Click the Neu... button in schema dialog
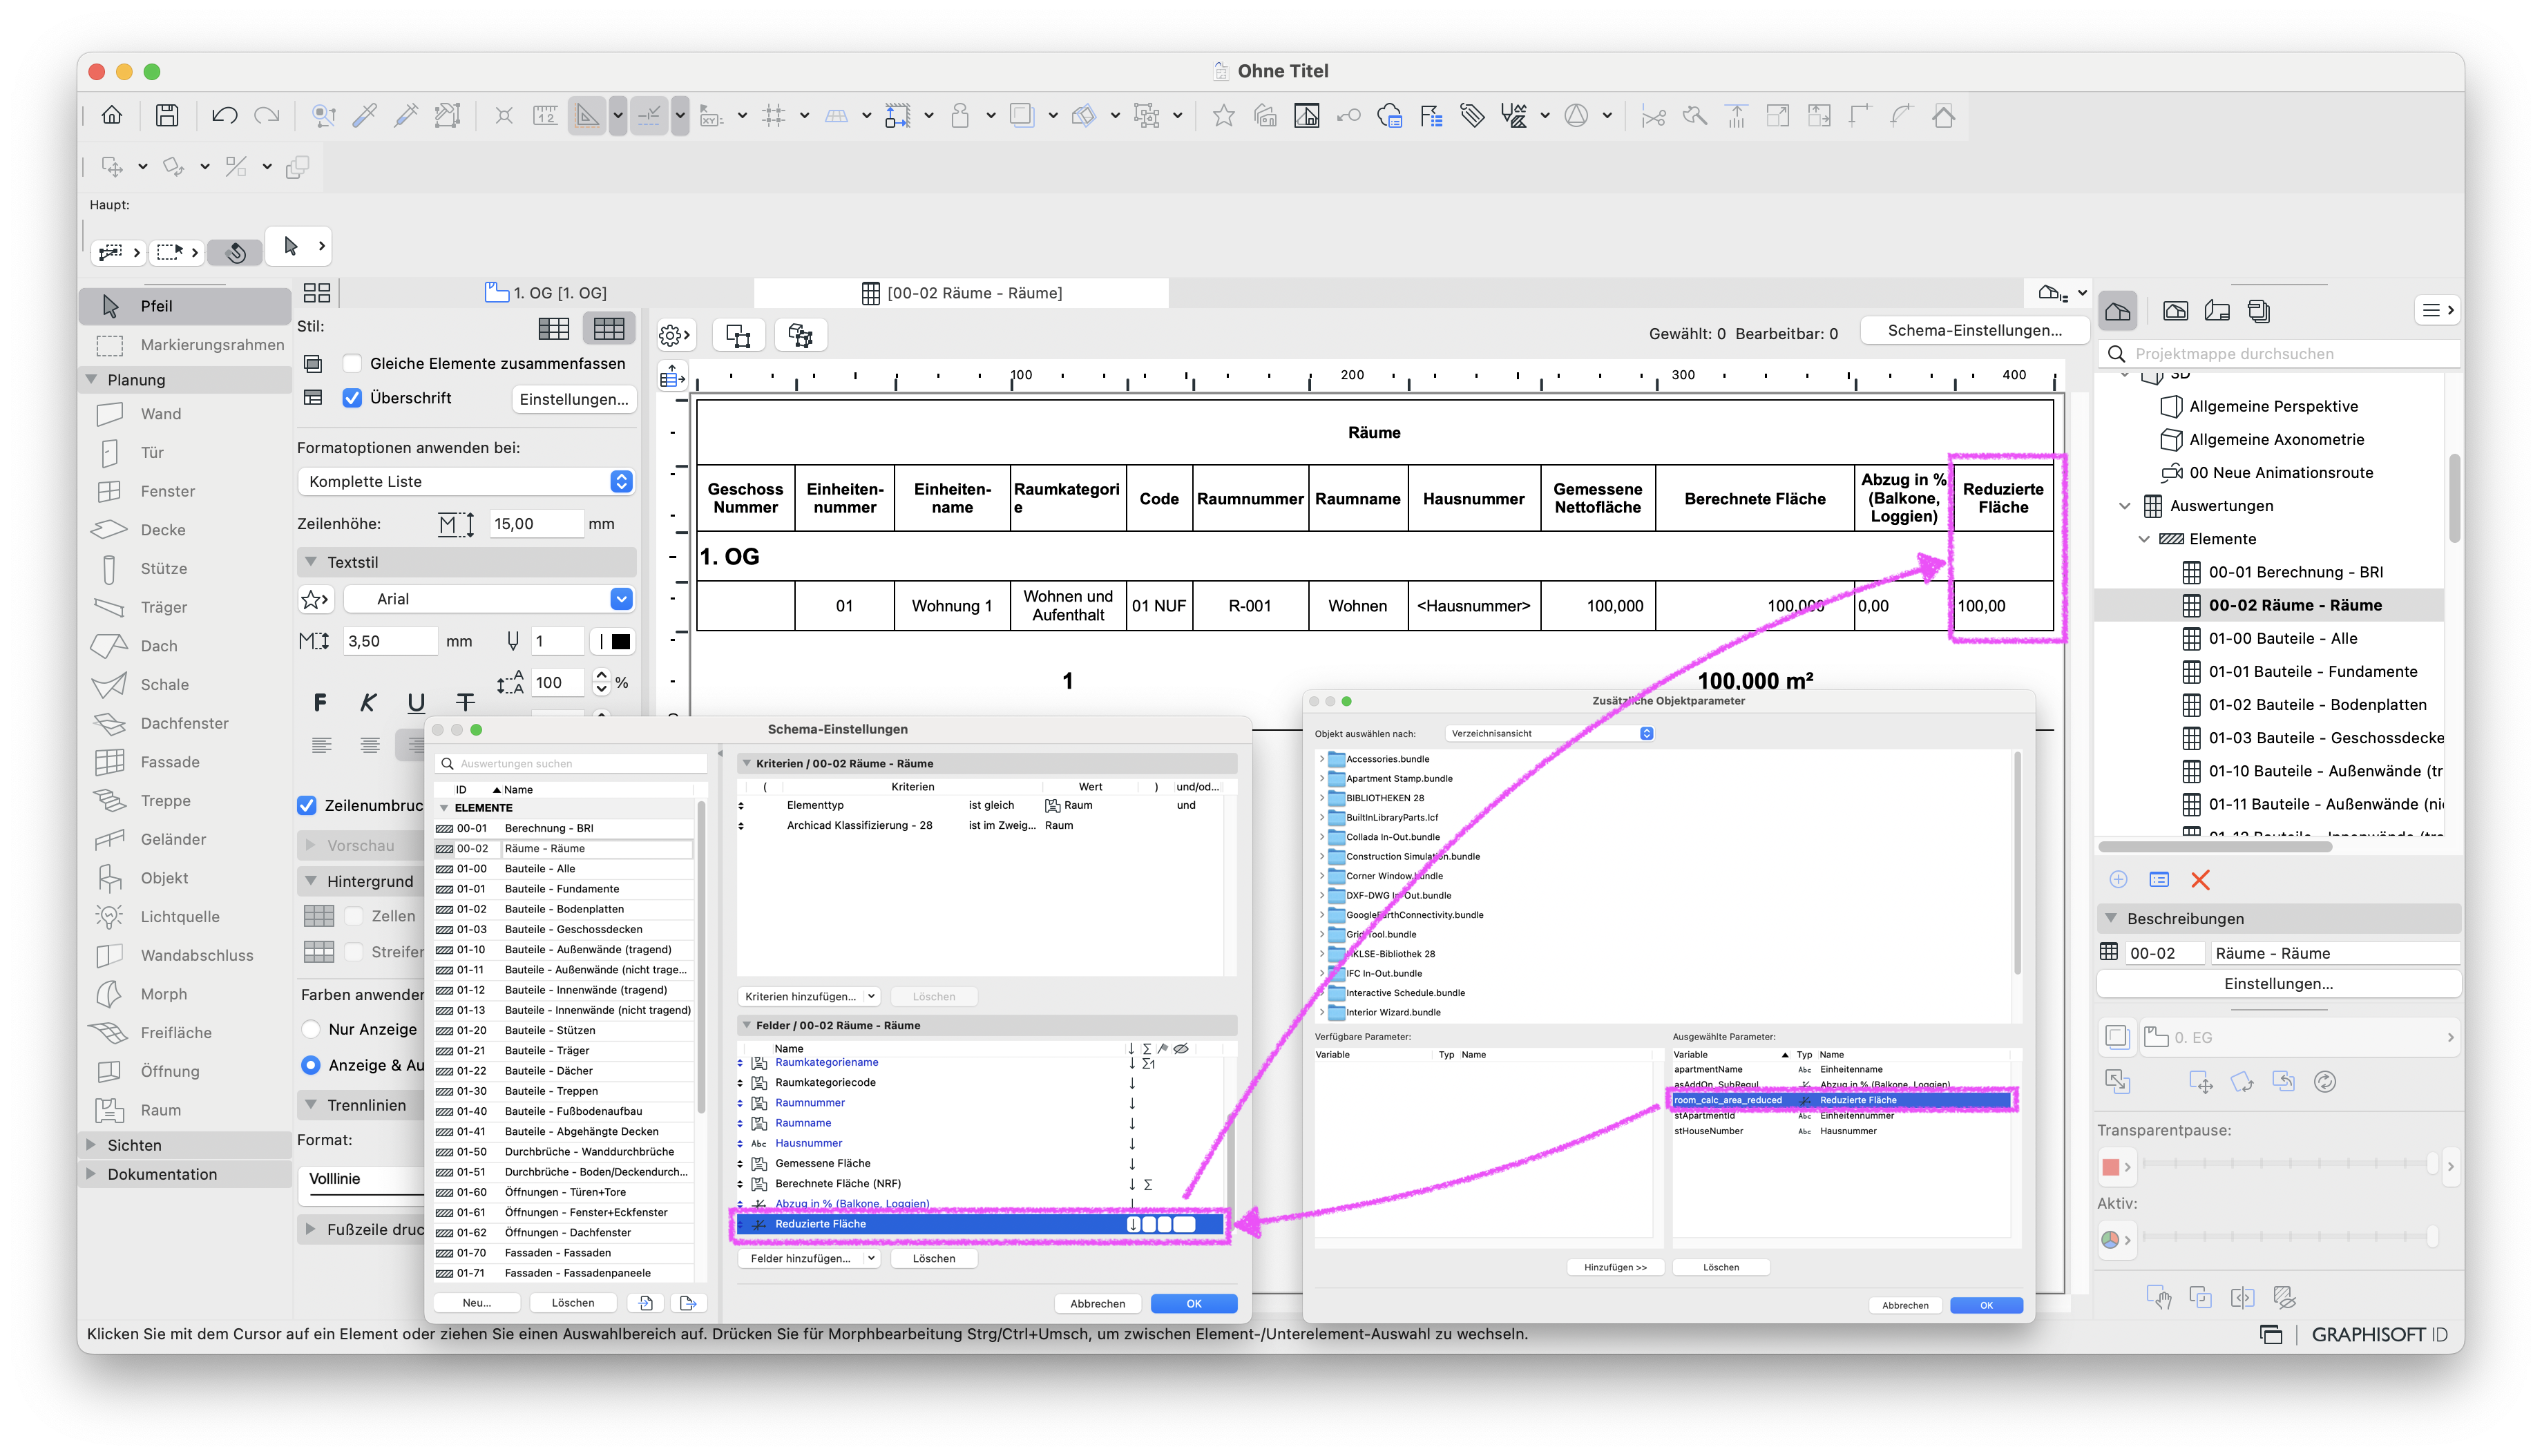Image resolution: width=2542 pixels, height=1456 pixels. pos(477,1304)
